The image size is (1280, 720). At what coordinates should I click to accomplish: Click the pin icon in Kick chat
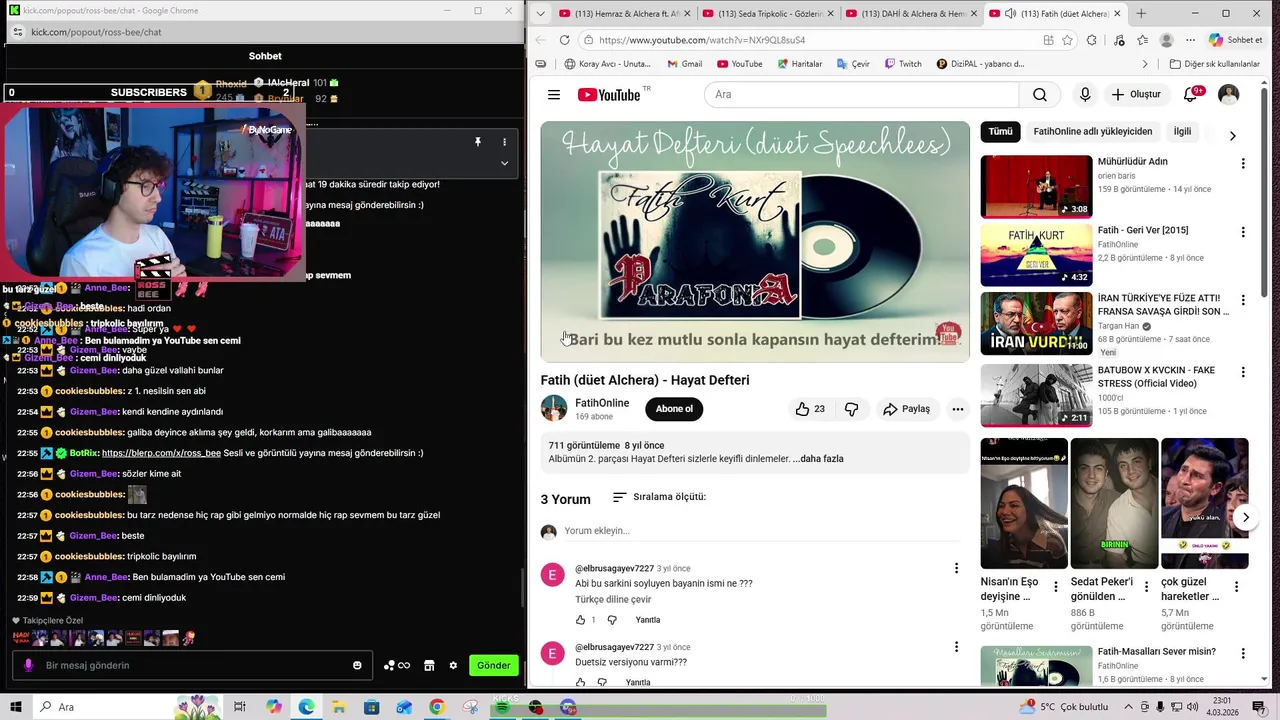point(478,142)
